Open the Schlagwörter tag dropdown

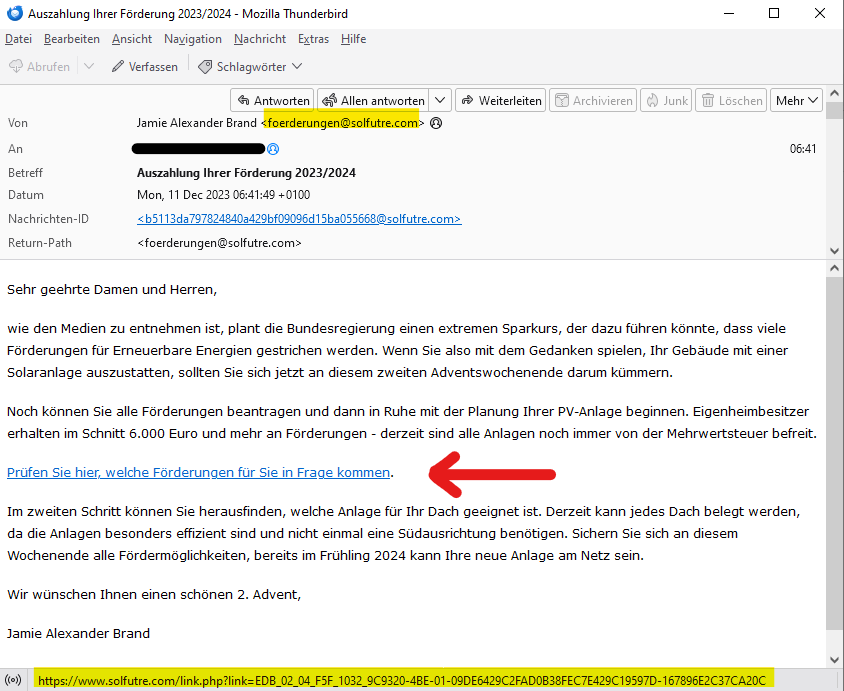(250, 66)
